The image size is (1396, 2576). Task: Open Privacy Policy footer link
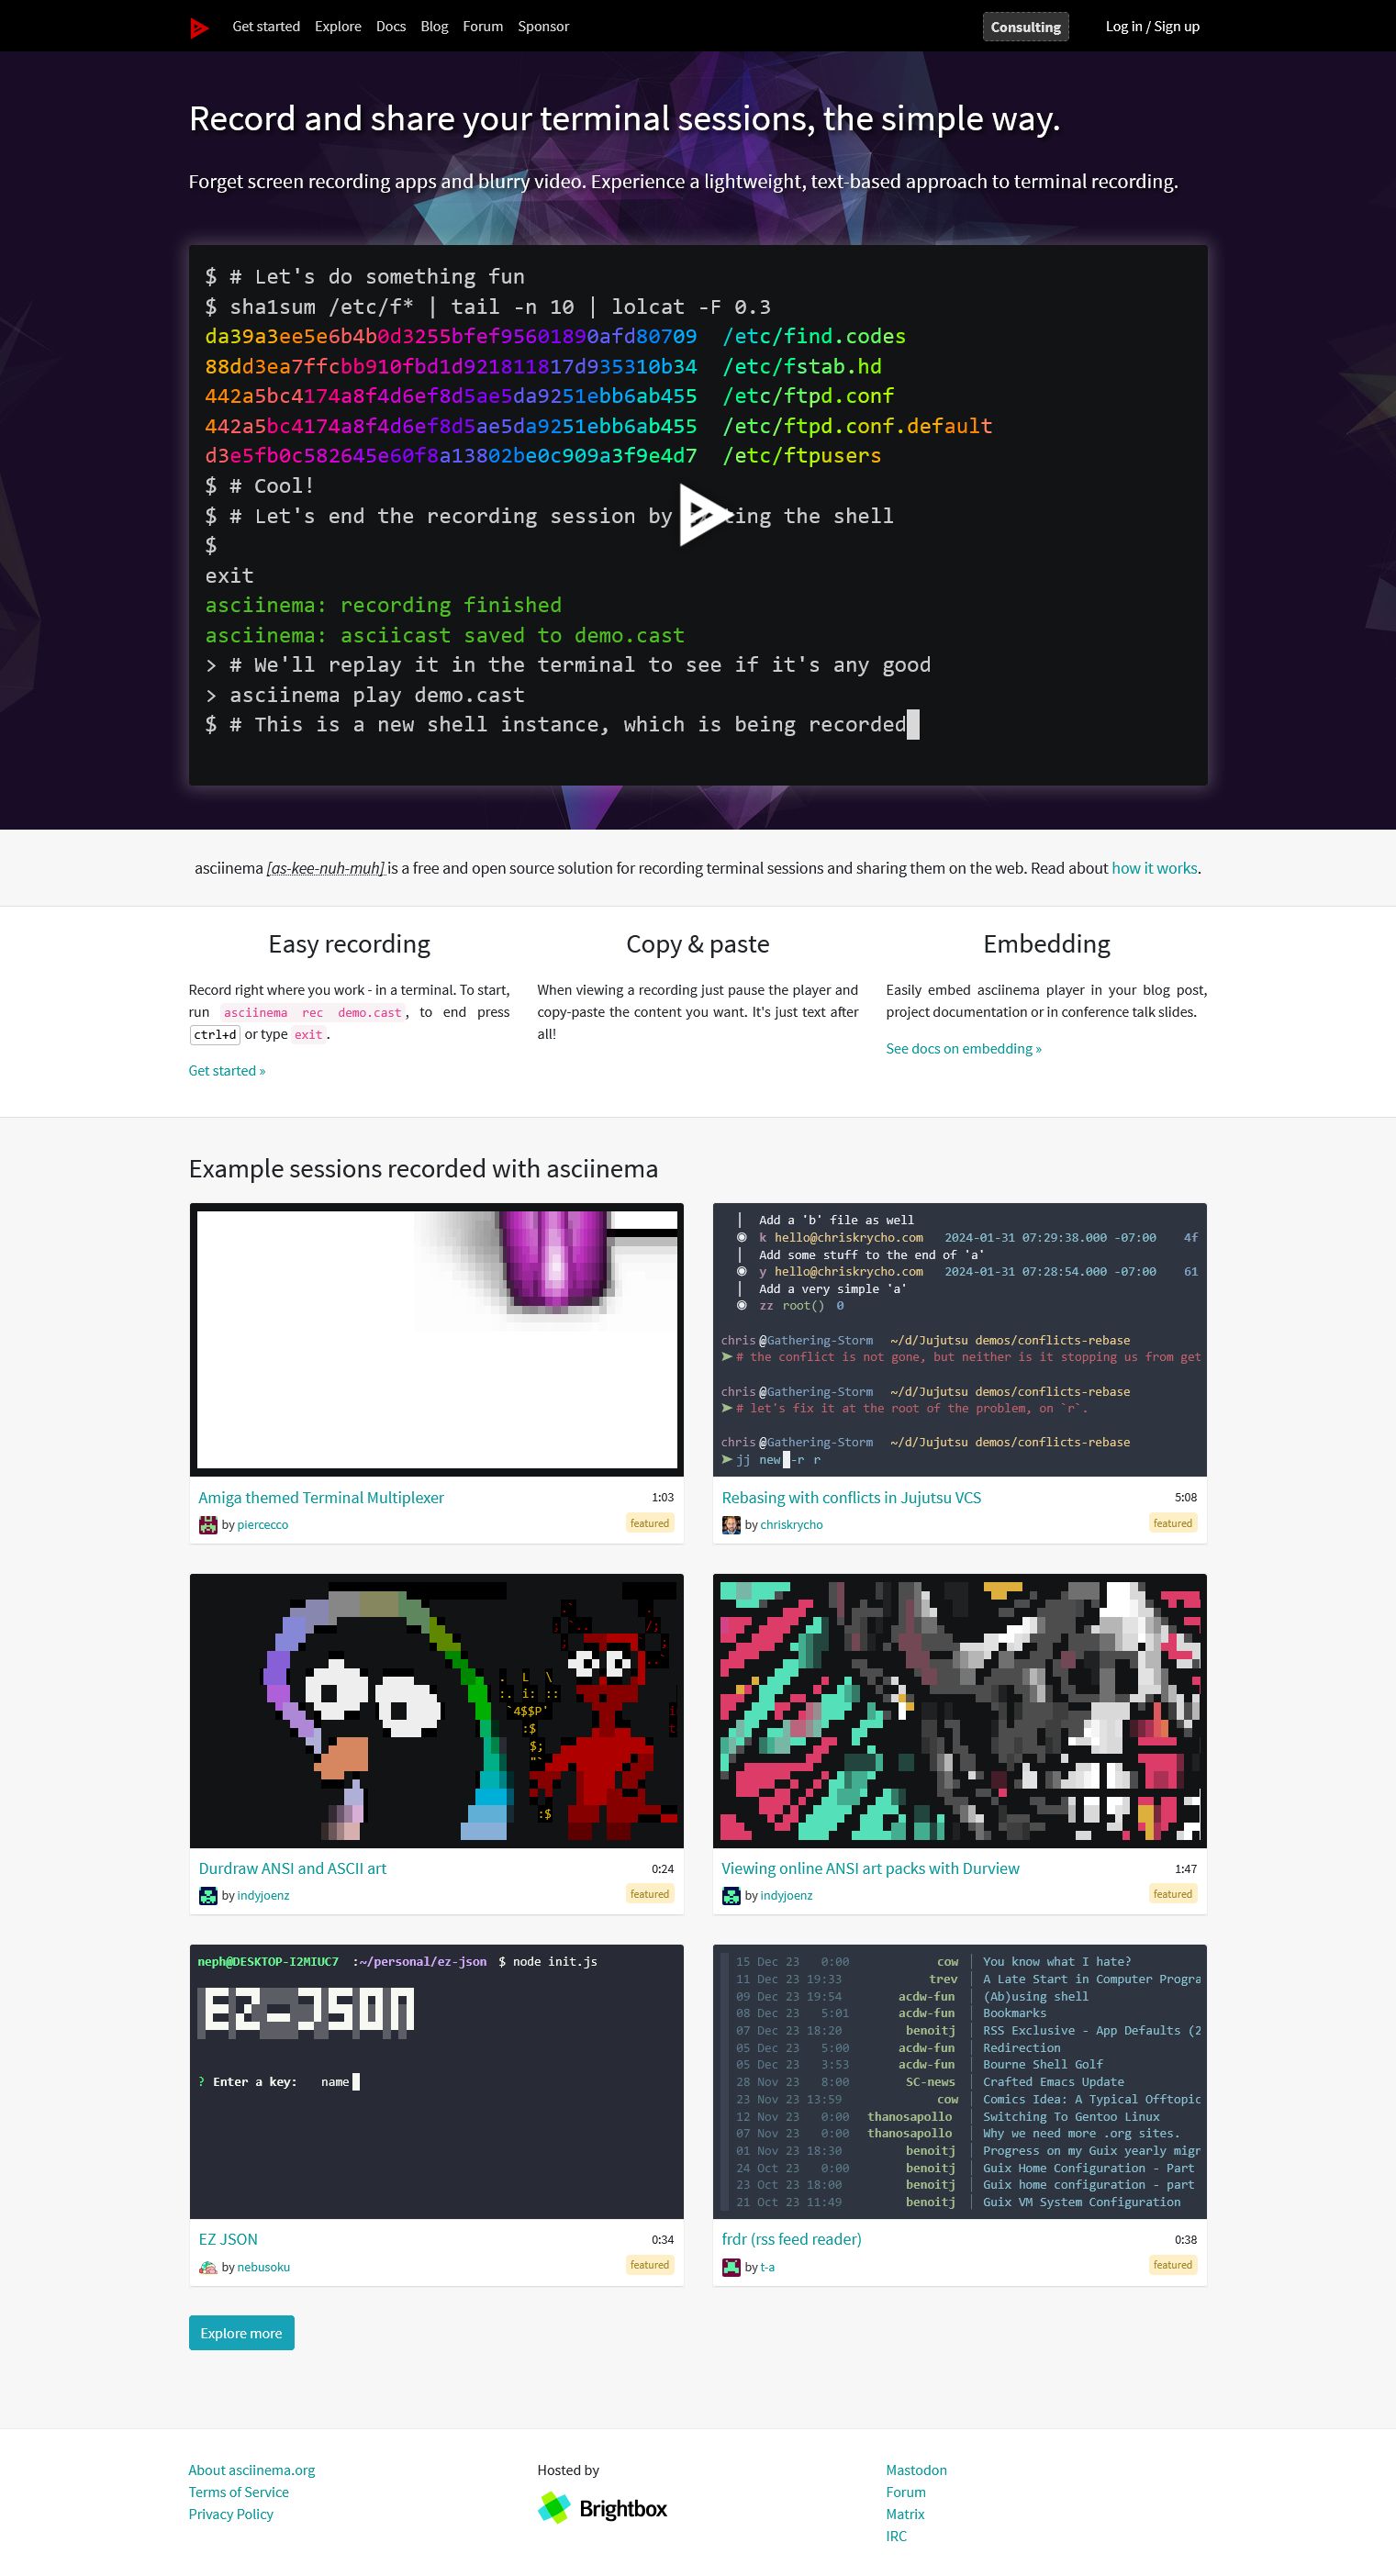(x=231, y=2514)
